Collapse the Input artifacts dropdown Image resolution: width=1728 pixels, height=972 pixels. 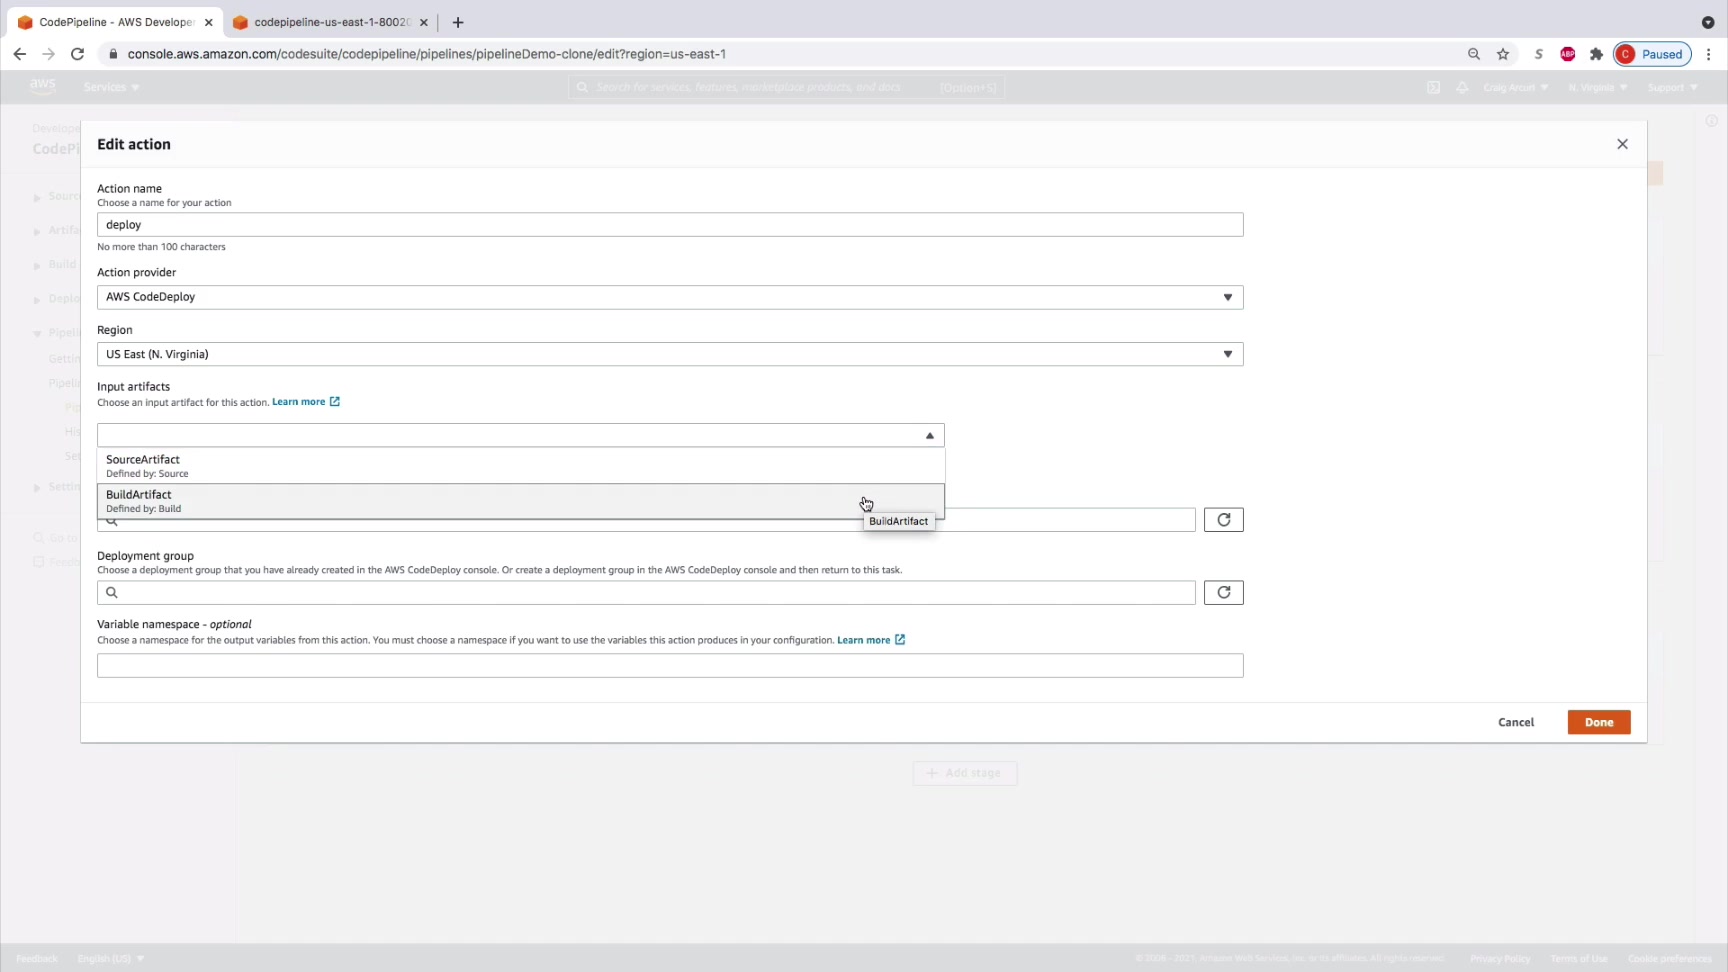[520, 435]
